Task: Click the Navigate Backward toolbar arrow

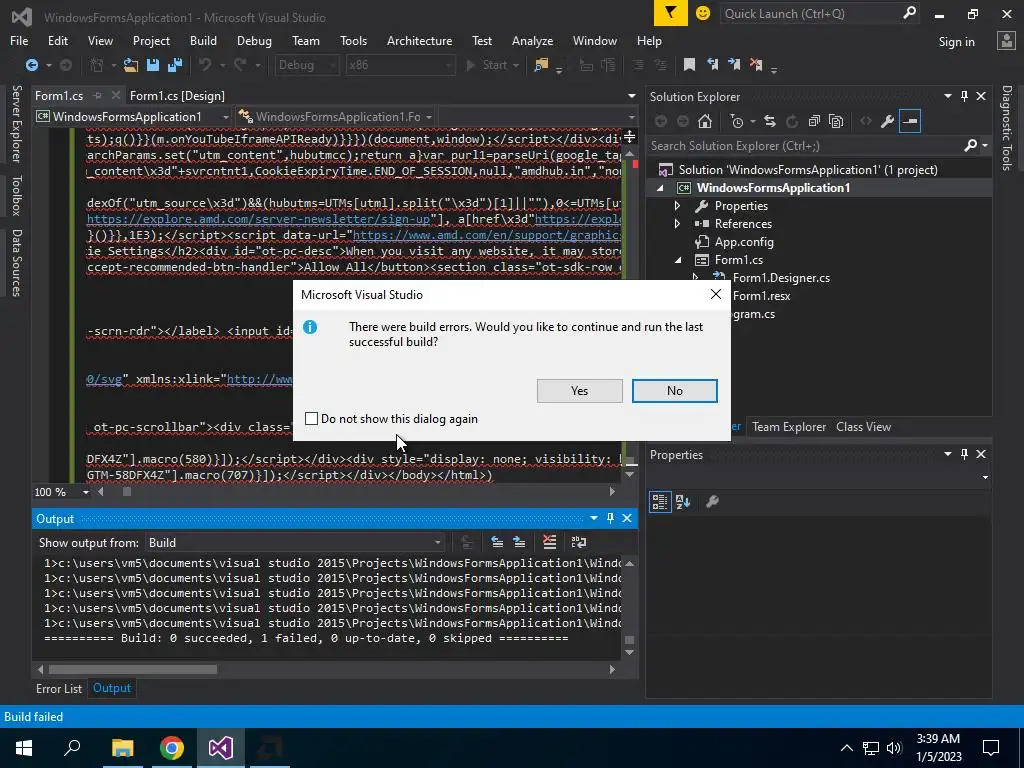Action: click(x=31, y=65)
